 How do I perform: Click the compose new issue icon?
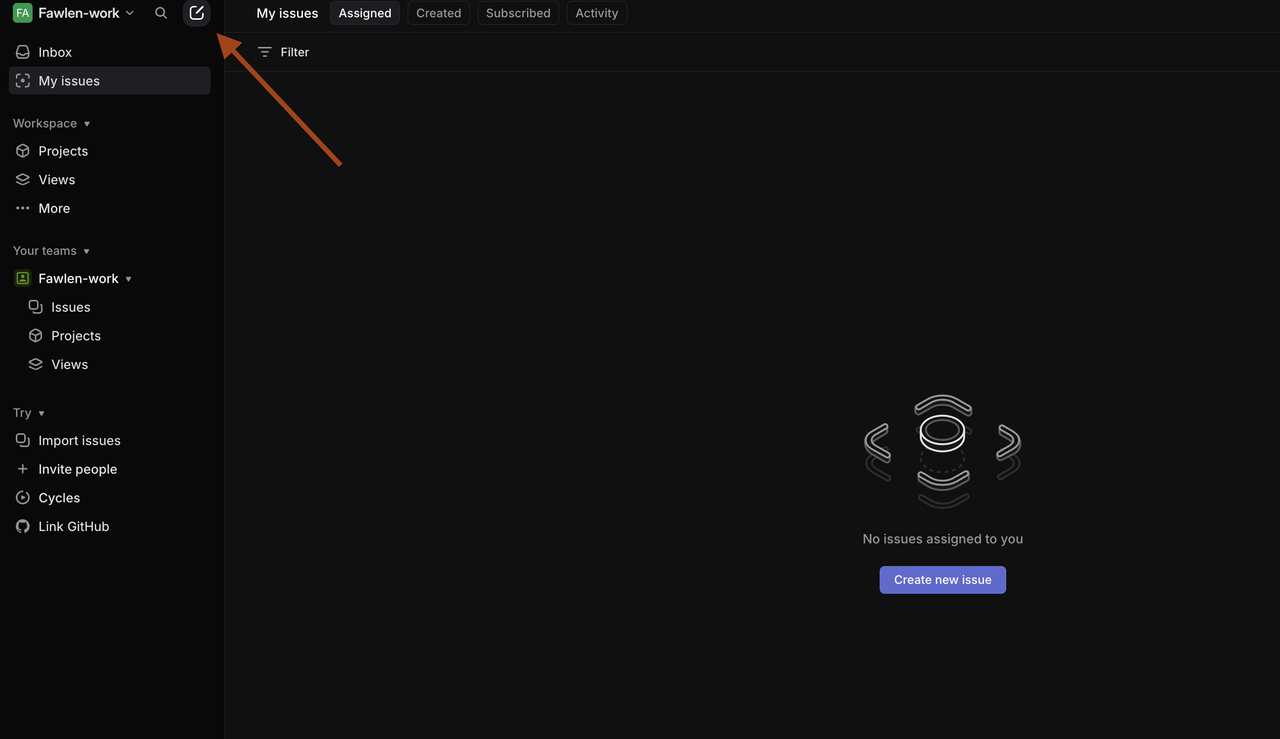(197, 13)
